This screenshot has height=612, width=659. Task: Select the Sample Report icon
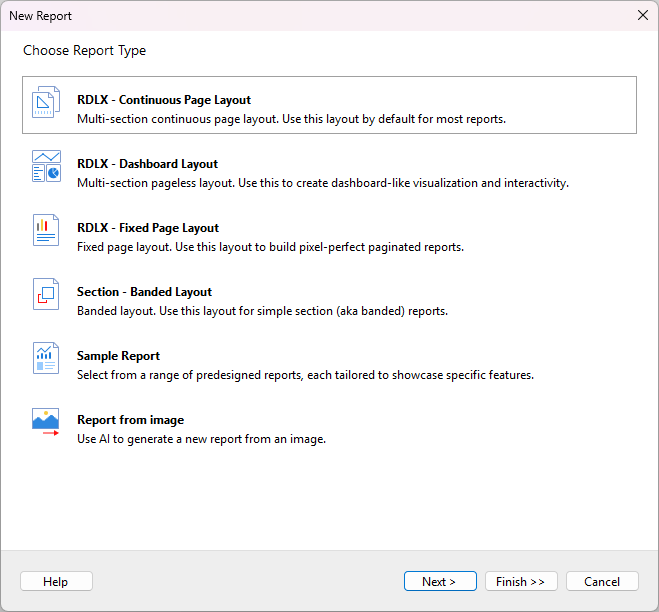[x=46, y=358]
